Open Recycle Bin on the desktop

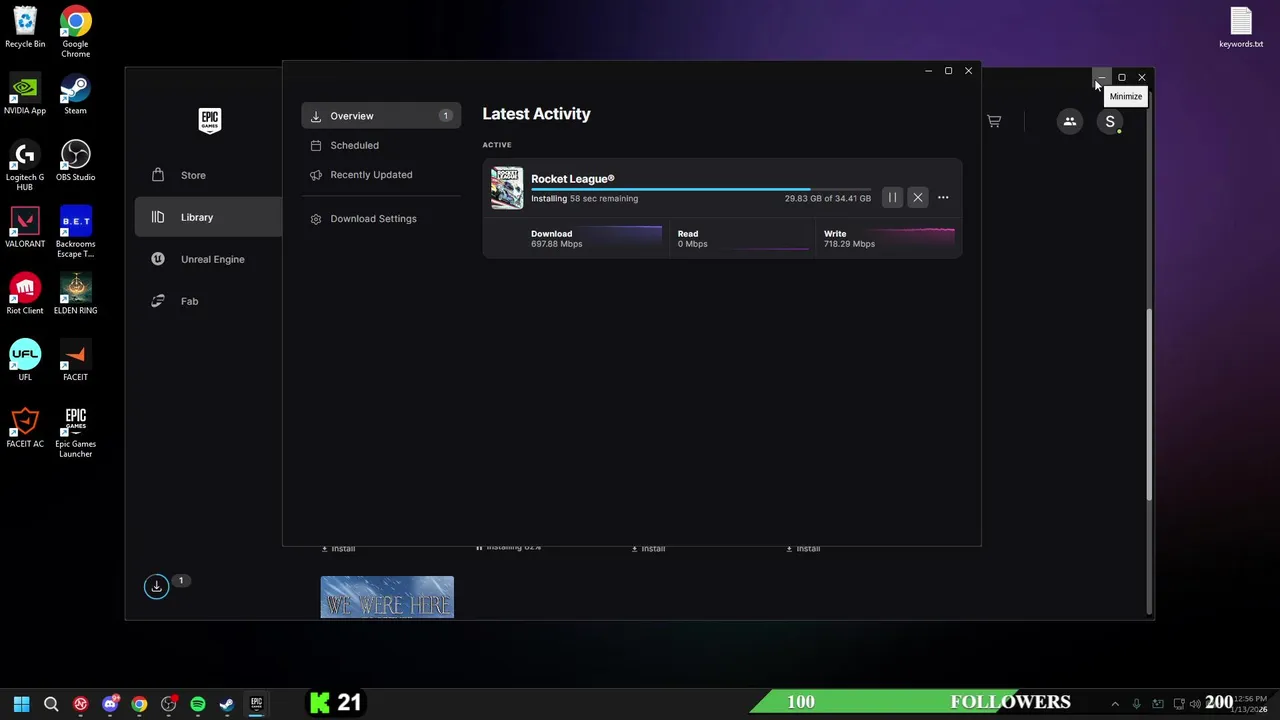[x=25, y=28]
